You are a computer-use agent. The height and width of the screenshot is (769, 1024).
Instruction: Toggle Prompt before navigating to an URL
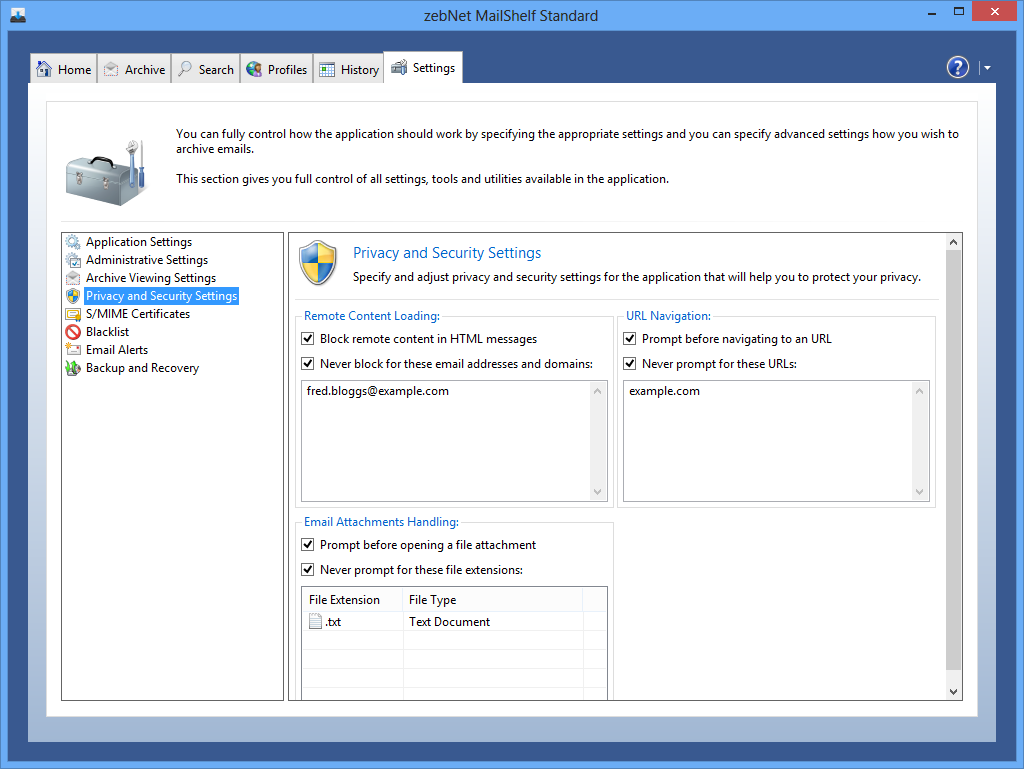tap(630, 339)
